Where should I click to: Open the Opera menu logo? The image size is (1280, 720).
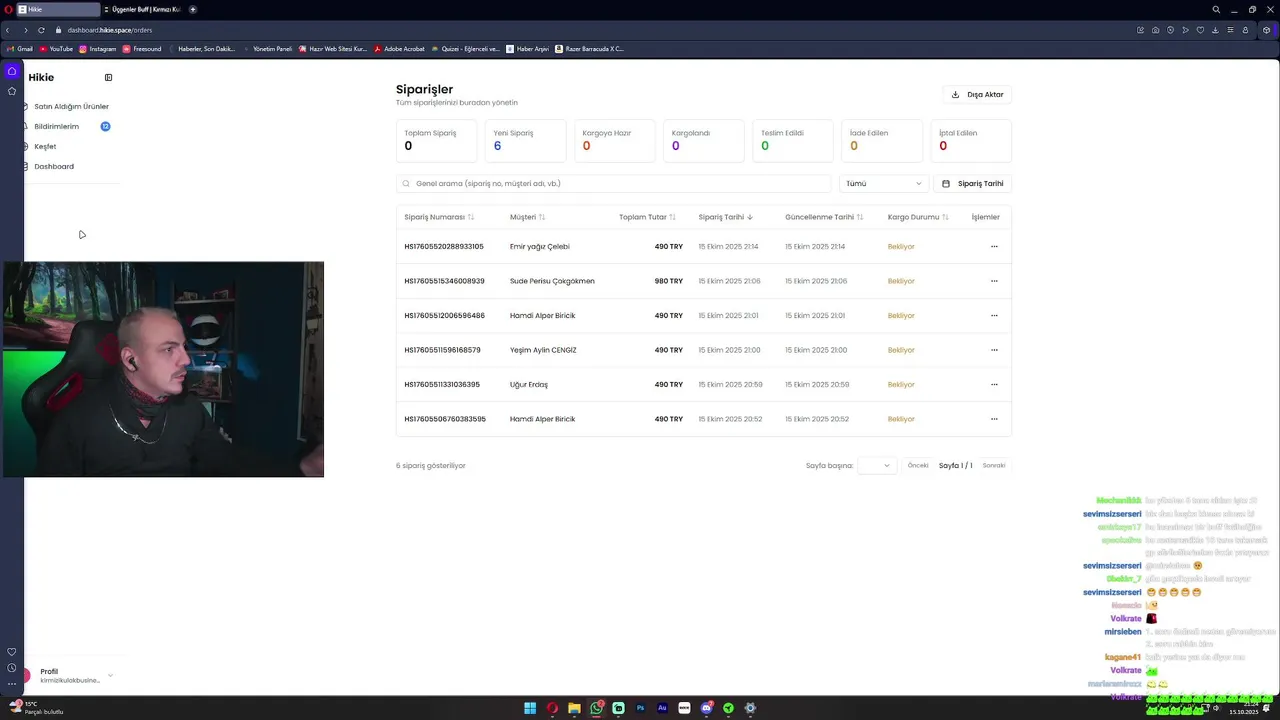tap(8, 9)
